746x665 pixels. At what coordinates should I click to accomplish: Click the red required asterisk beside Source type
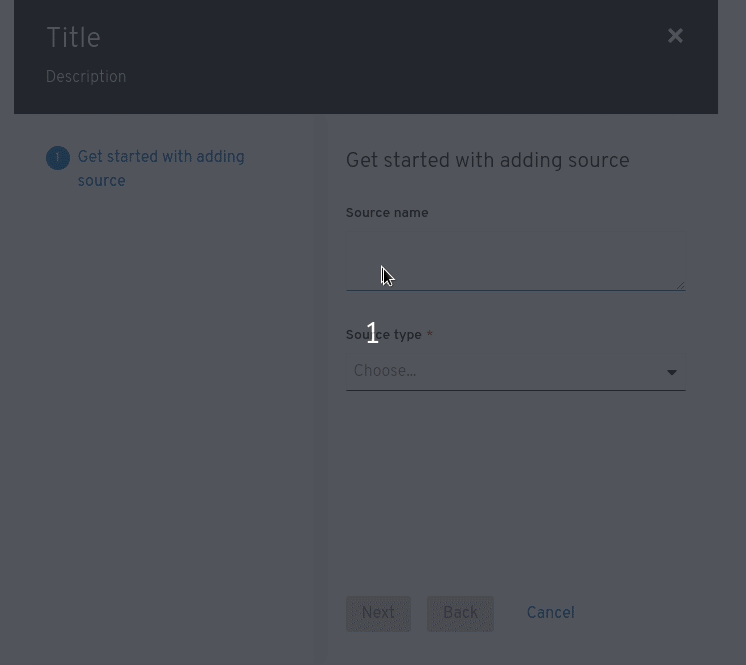430,334
